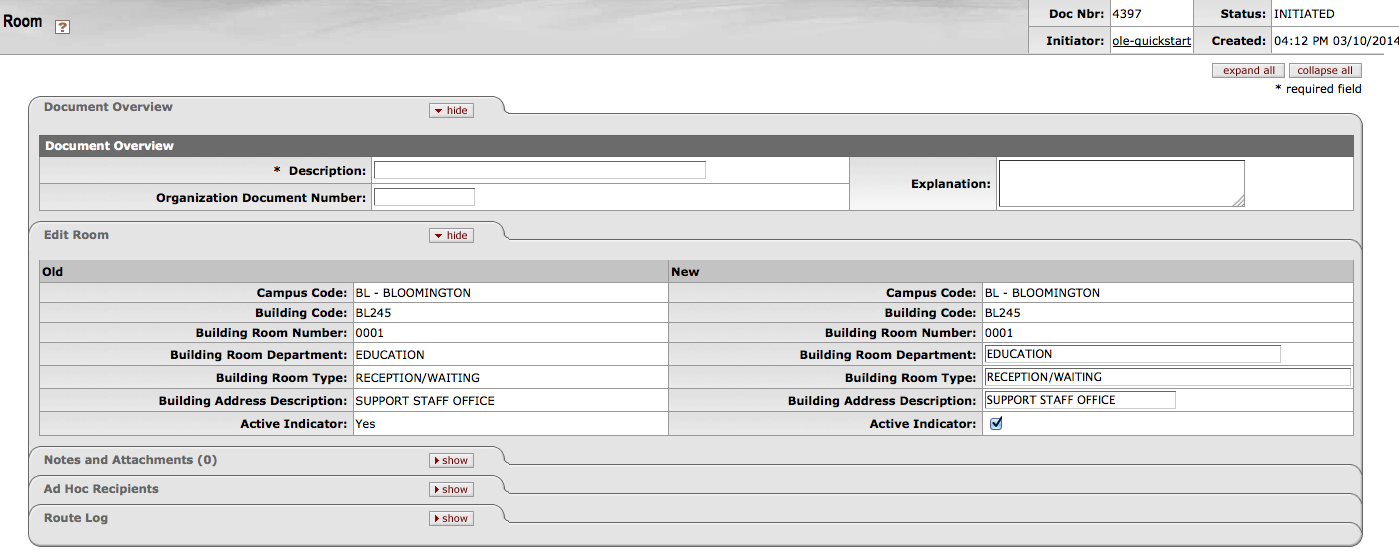The width and height of the screenshot is (1399, 552).
Task: Click the Doc Nbr value 4397
Action: pyautogui.click(x=1127, y=14)
